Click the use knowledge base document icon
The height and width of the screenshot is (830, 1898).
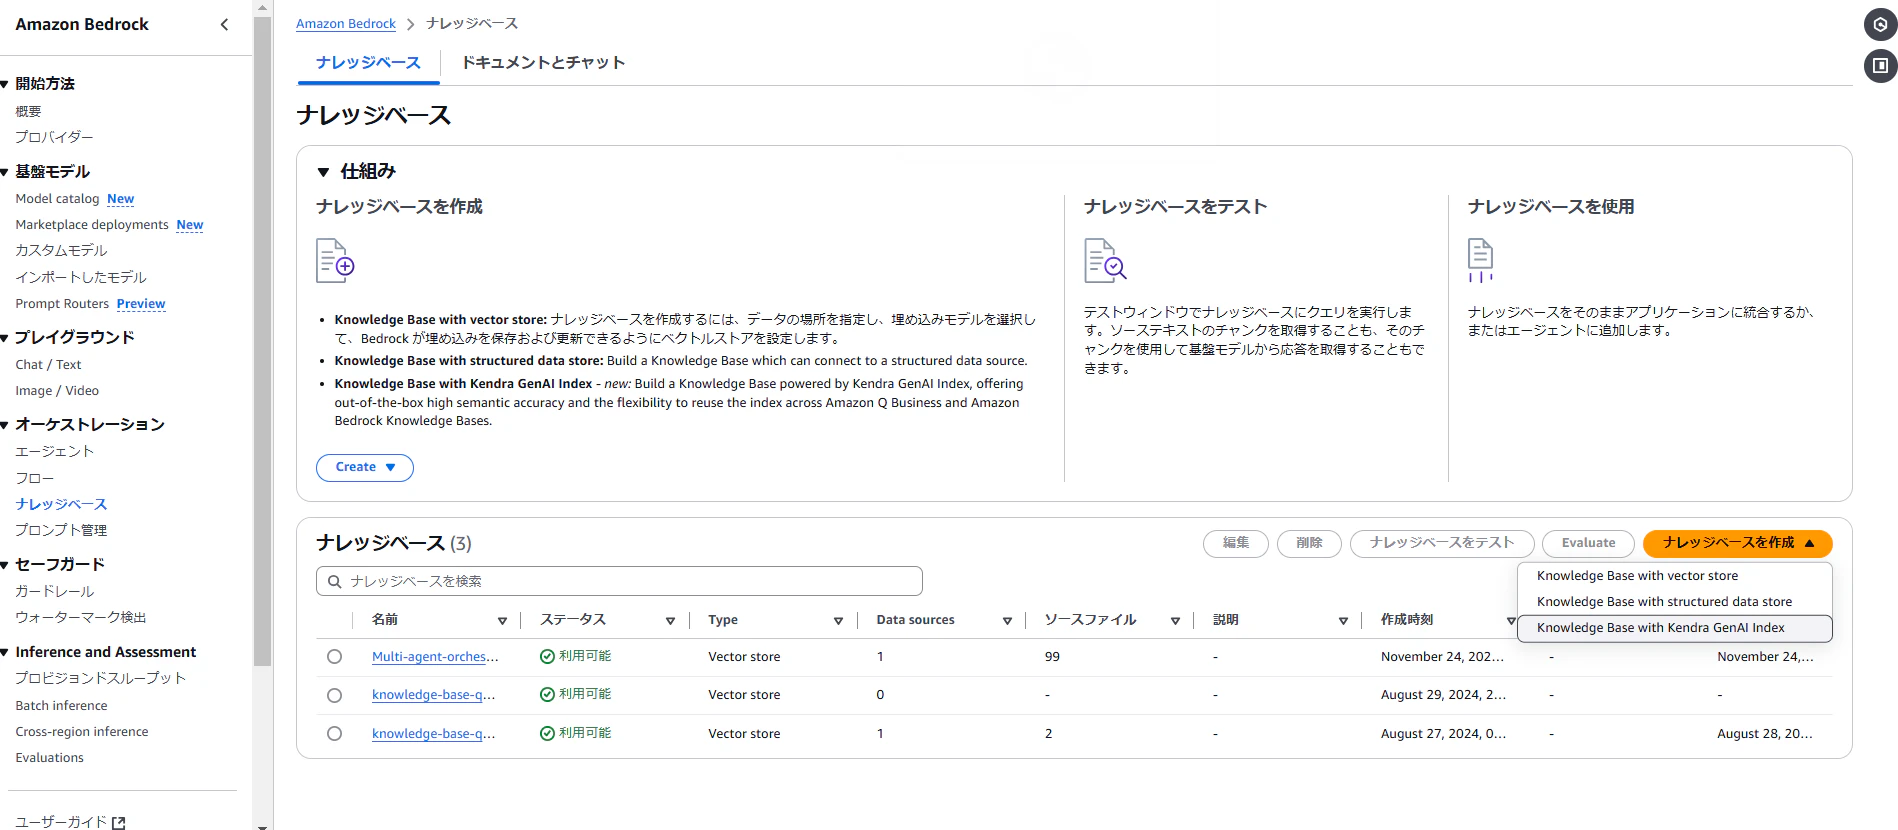(x=1480, y=261)
